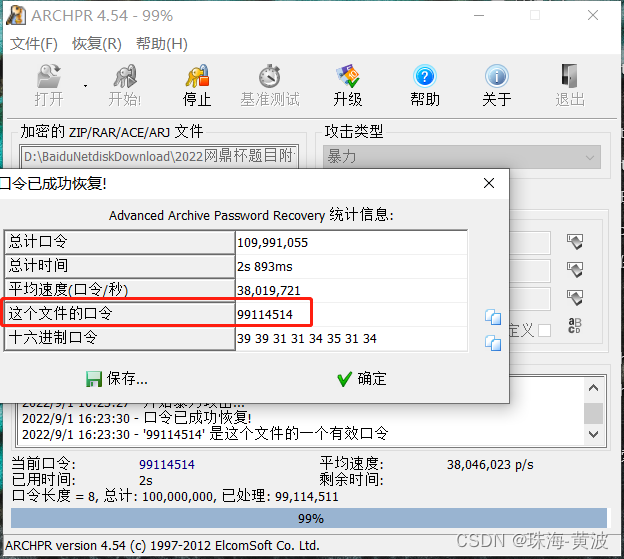The image size is (624, 559).
Task: Copy the hex password to clipboard icon
Action: 493,343
